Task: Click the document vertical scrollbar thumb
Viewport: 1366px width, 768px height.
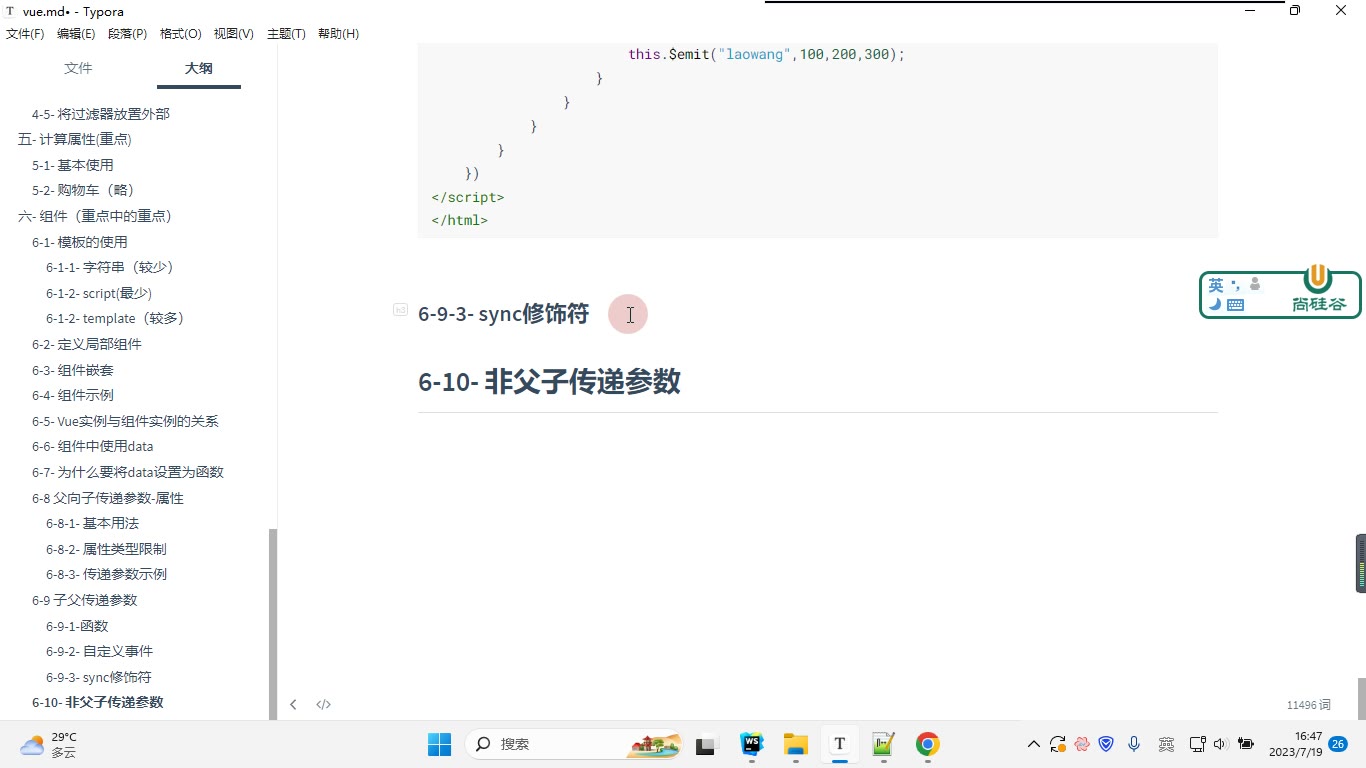Action: pyautogui.click(x=1361, y=698)
